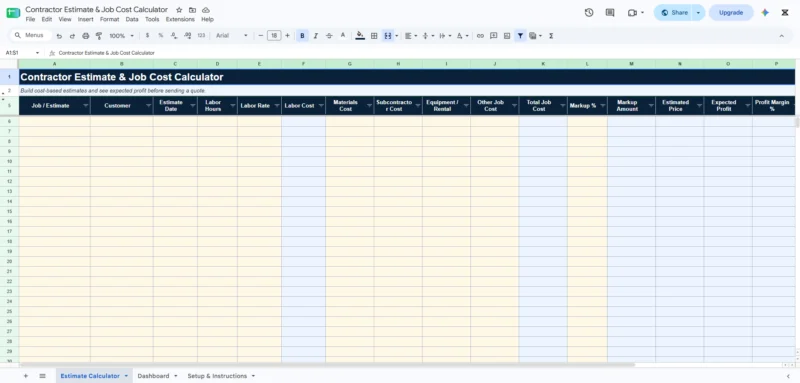The height and width of the screenshot is (383, 800).
Task: Collapse the toolbar with the chevron
Action: coord(781,36)
